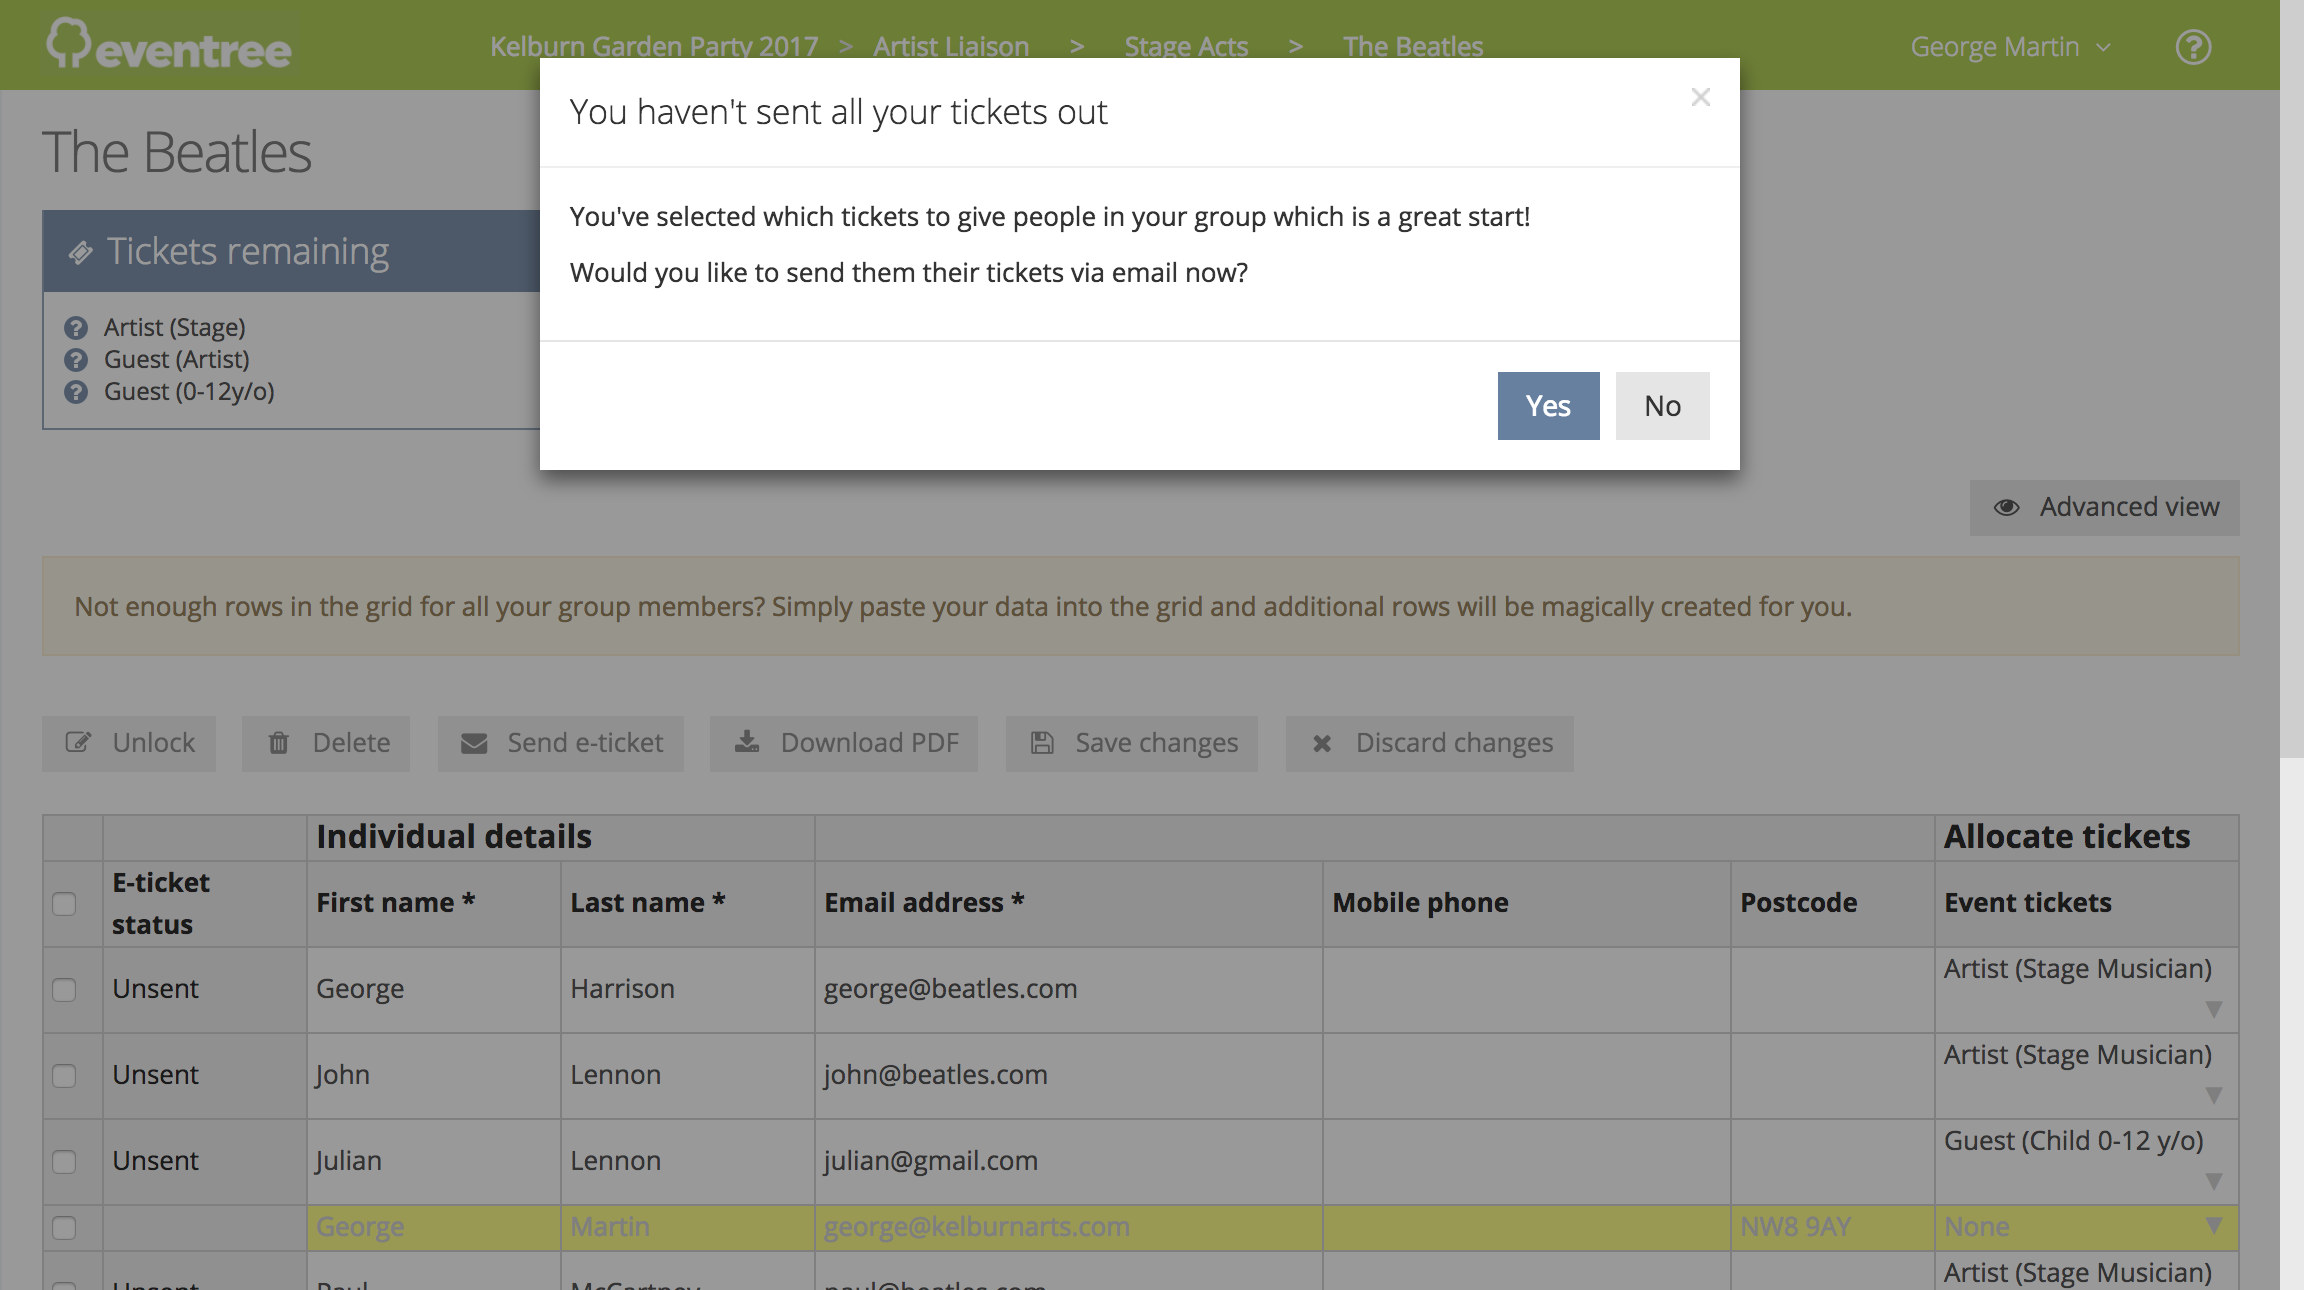Viewport: 2304px width, 1290px height.
Task: Click empty postcode cell for George Harrison
Action: (1833, 990)
